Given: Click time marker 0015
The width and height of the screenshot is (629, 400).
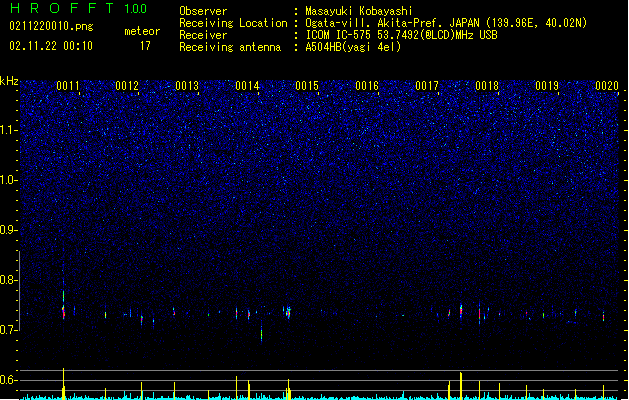Looking at the screenshot, I should point(307,86).
